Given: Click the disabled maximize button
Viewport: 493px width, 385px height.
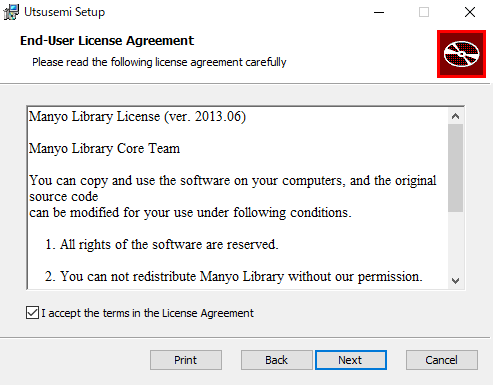Looking at the screenshot, I should click(424, 12).
